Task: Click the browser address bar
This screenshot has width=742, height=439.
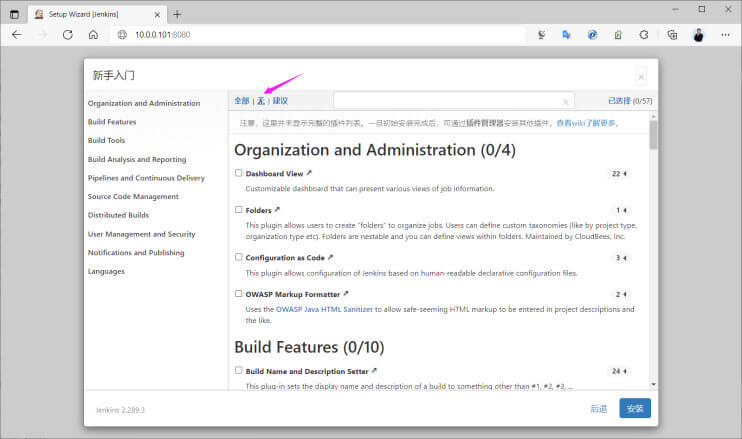Action: point(319,35)
